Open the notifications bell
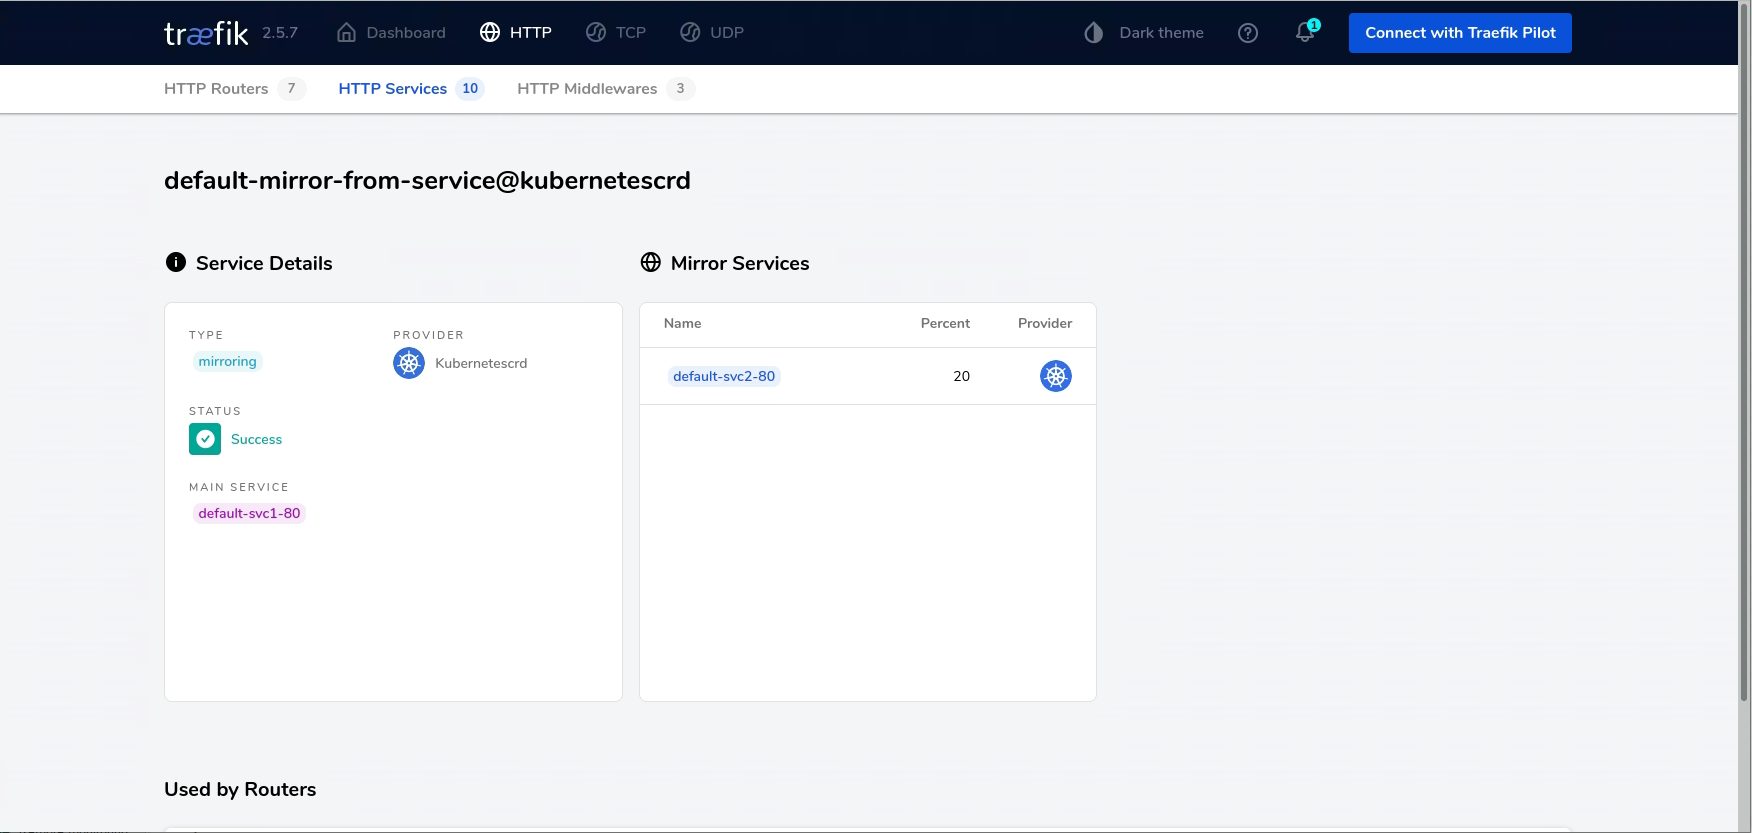 pos(1305,33)
